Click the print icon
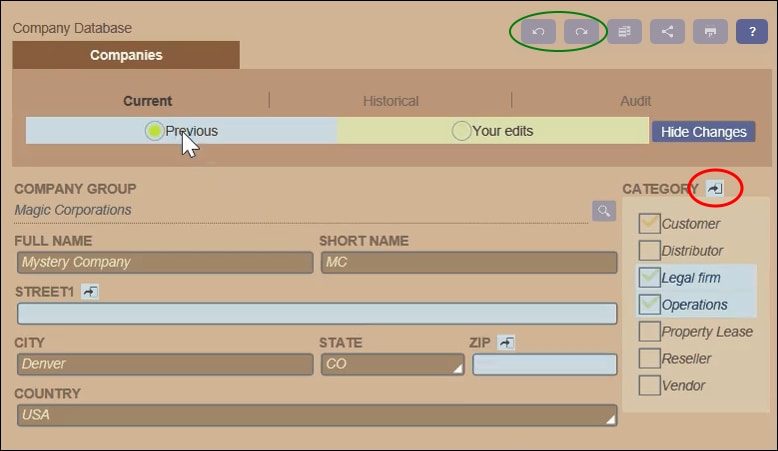 coord(710,32)
